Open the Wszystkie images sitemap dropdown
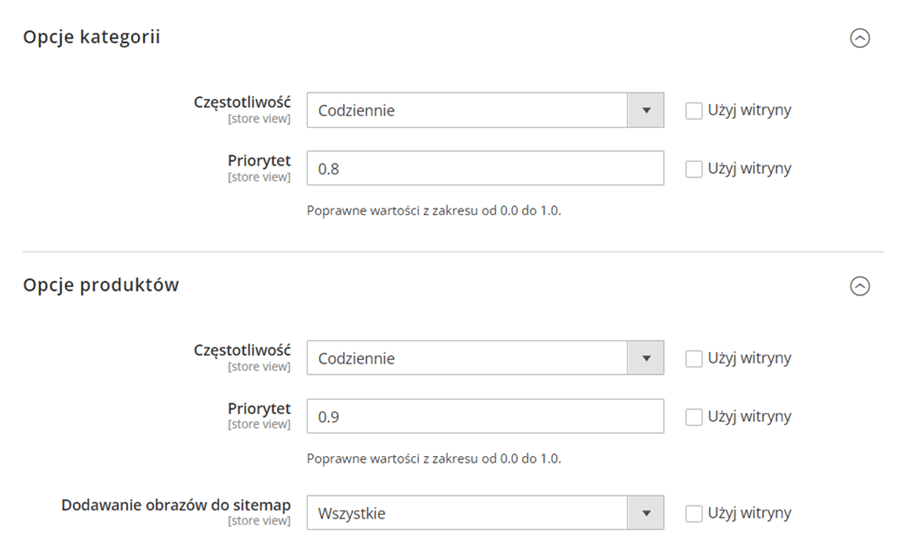The height and width of the screenshot is (557, 900). coord(485,513)
